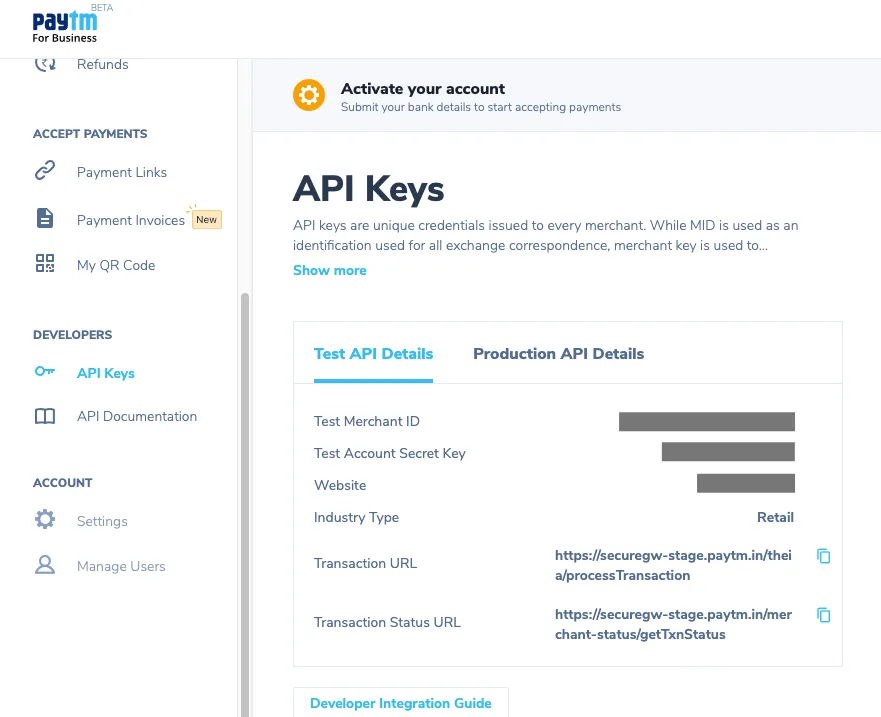The image size is (881, 717).
Task: Open the Developer Integration Guide
Action: tap(401, 703)
